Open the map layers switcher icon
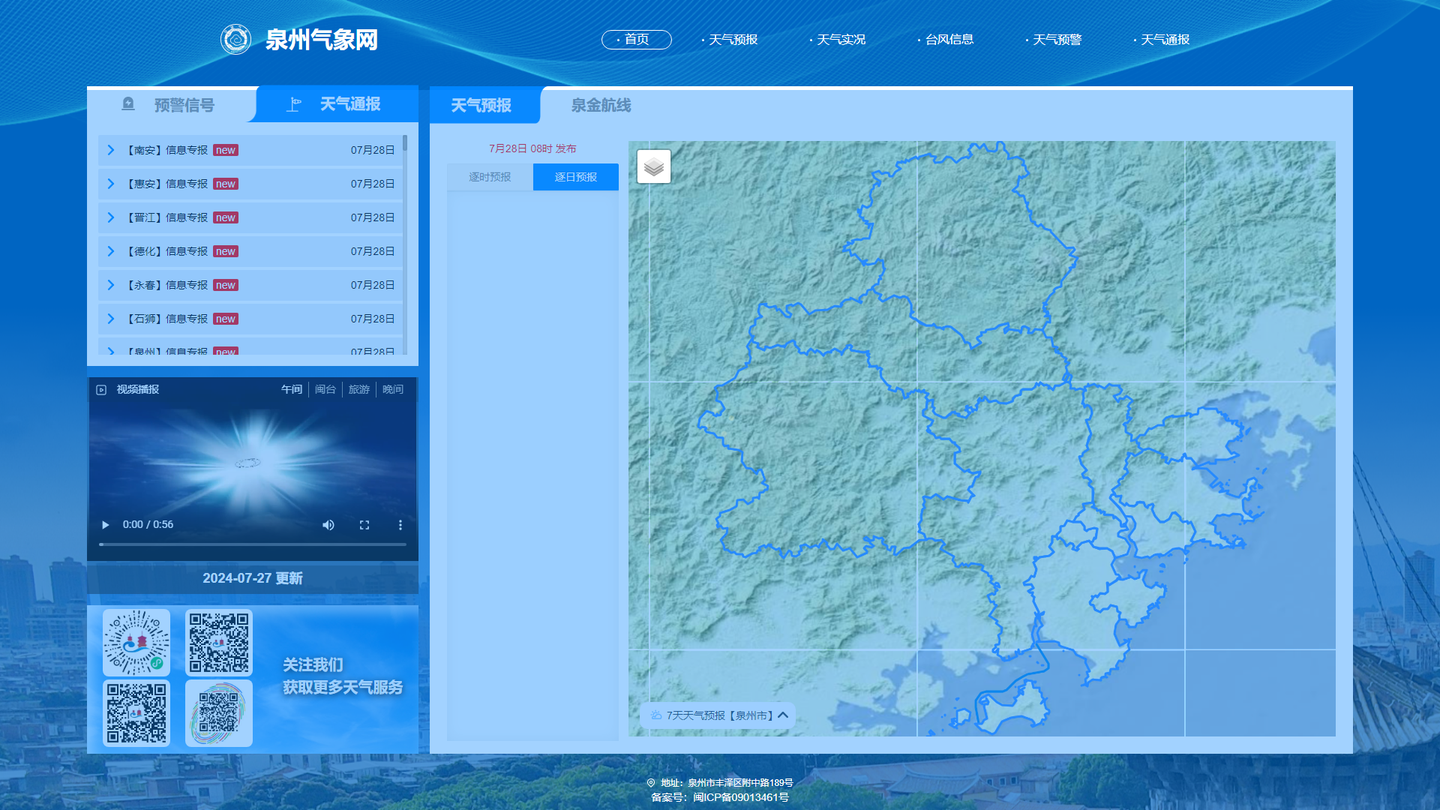Image resolution: width=1440 pixels, height=810 pixels. tap(654, 167)
